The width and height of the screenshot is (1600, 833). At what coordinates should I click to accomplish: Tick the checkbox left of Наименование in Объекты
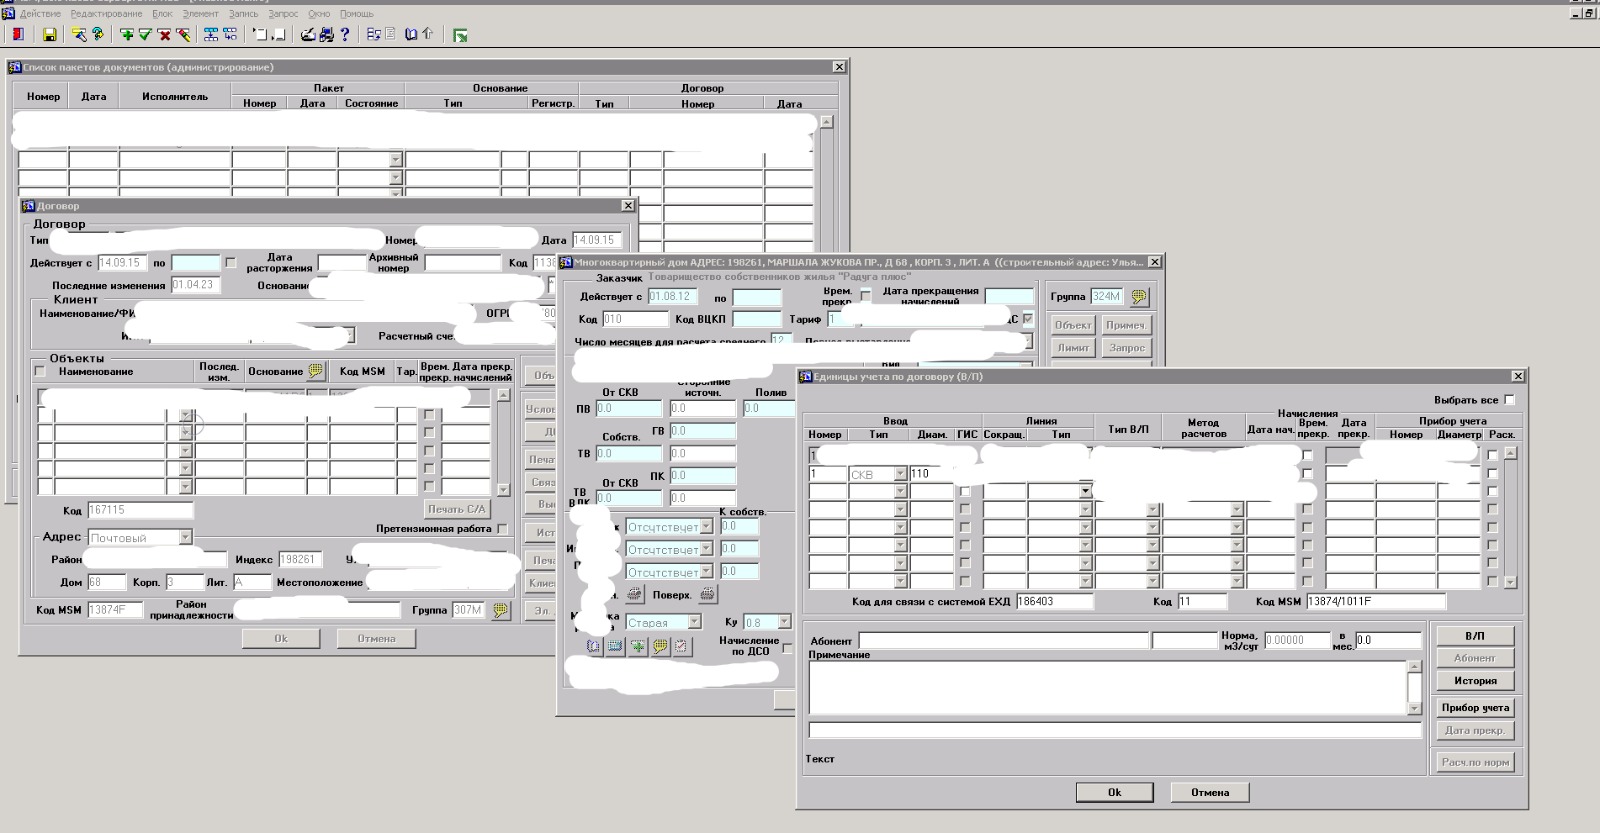[x=40, y=371]
